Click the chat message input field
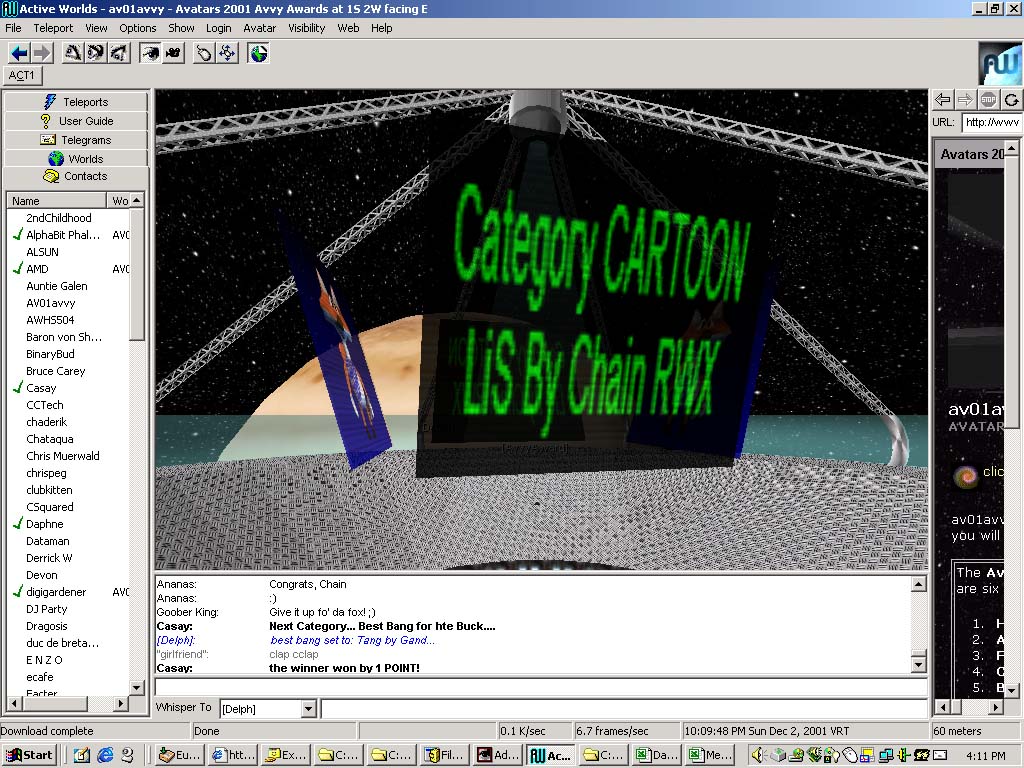The image size is (1024, 768). tap(540, 687)
